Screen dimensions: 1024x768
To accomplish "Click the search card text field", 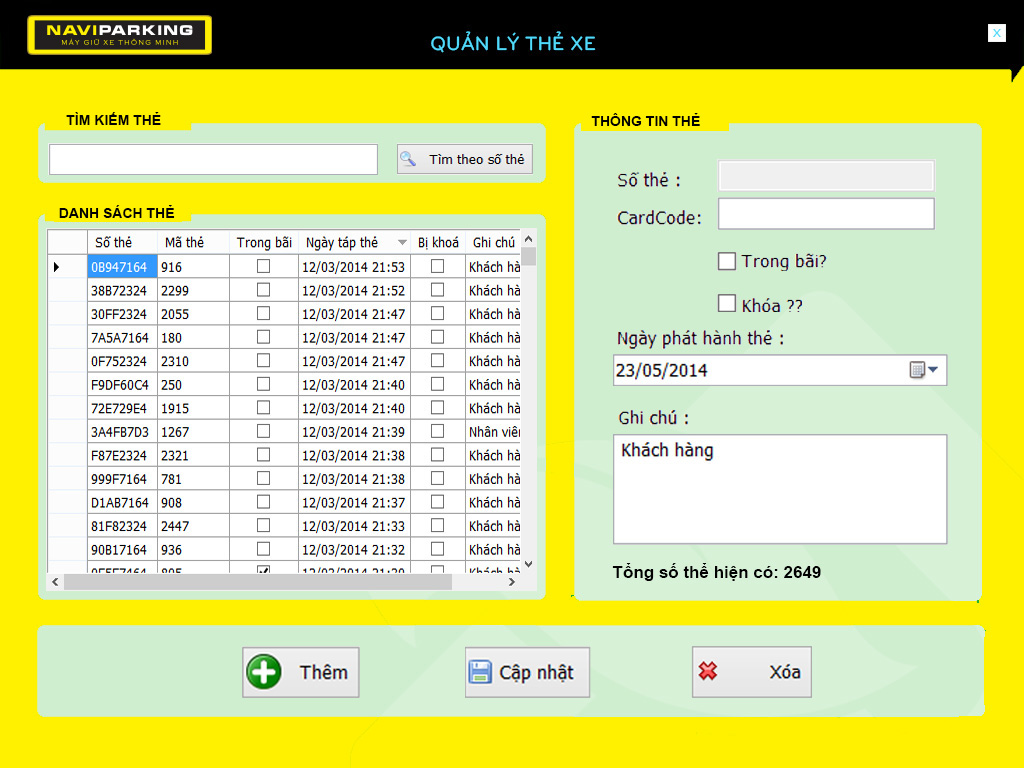I will tap(213, 160).
